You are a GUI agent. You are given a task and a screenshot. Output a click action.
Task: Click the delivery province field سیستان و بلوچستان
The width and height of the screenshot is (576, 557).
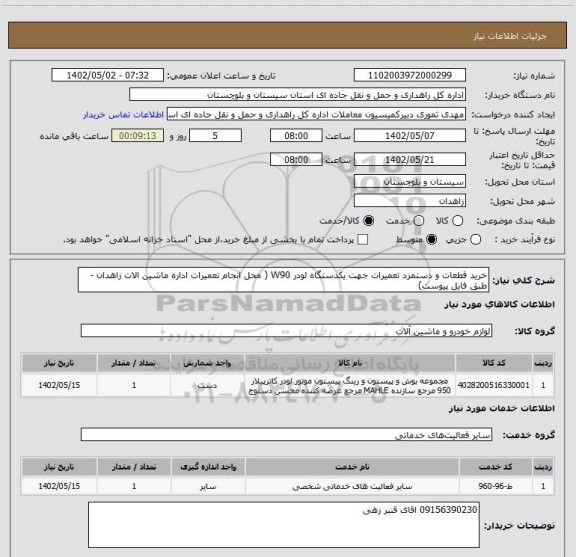click(410, 182)
